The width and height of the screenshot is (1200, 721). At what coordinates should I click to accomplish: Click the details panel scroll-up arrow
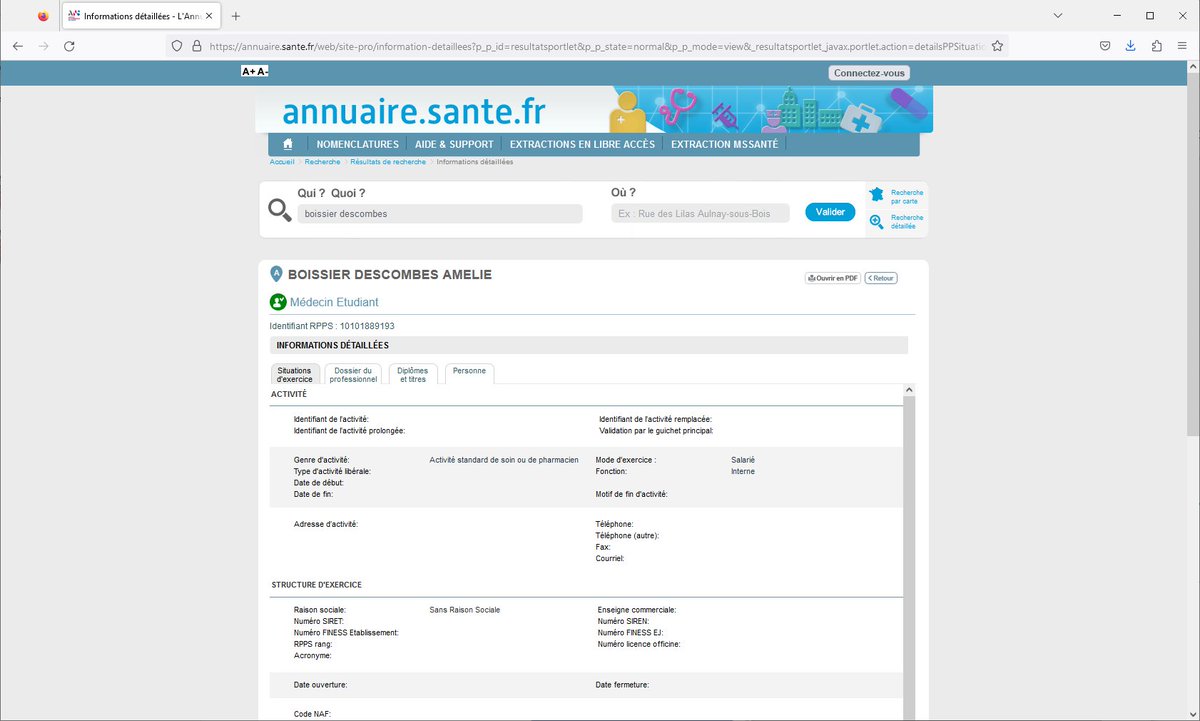click(x=909, y=390)
